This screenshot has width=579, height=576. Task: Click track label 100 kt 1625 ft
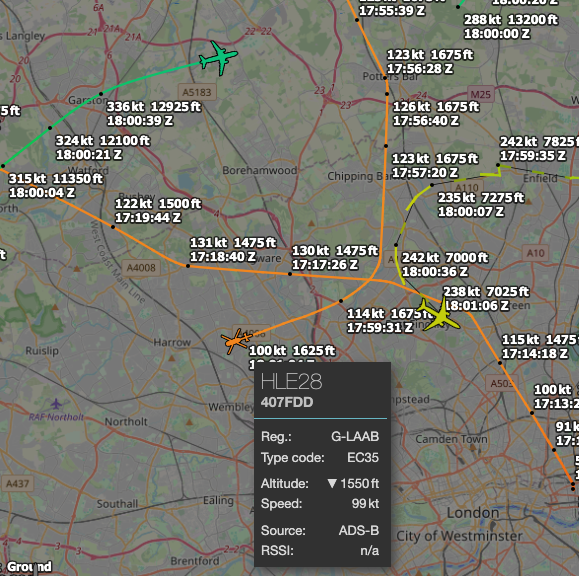pos(292,351)
